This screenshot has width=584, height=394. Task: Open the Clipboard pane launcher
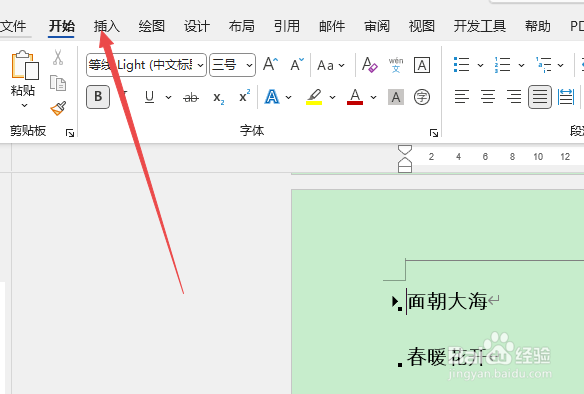pos(70,133)
